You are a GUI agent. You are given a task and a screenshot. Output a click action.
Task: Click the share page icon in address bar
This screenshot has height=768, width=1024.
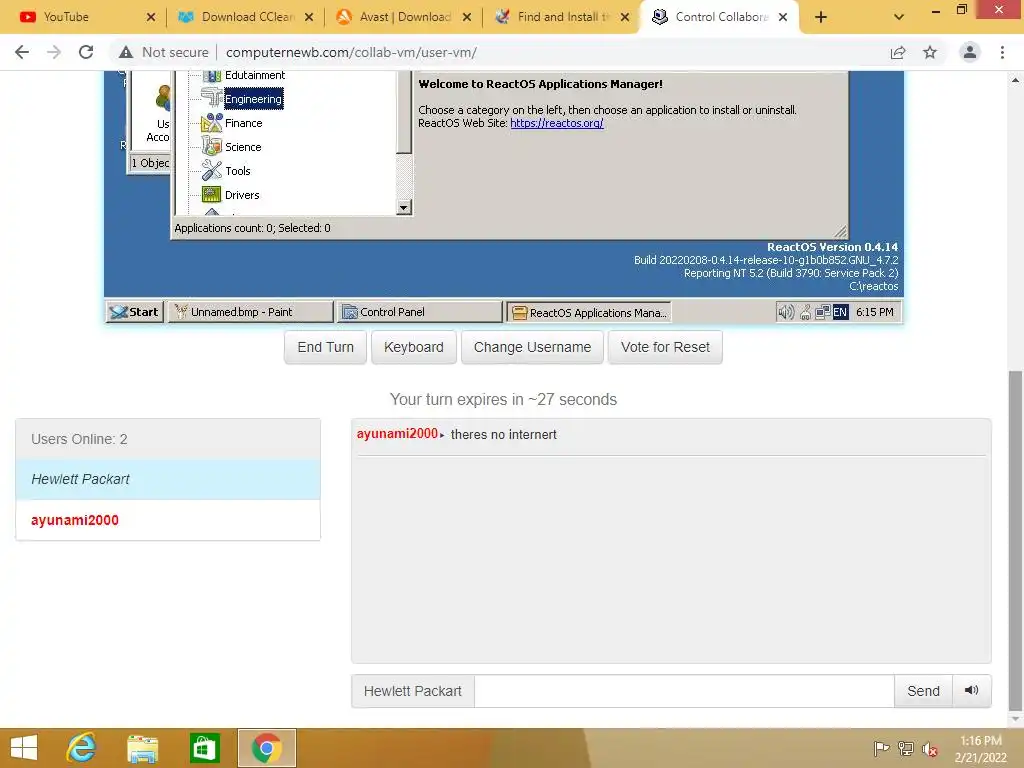[898, 52]
